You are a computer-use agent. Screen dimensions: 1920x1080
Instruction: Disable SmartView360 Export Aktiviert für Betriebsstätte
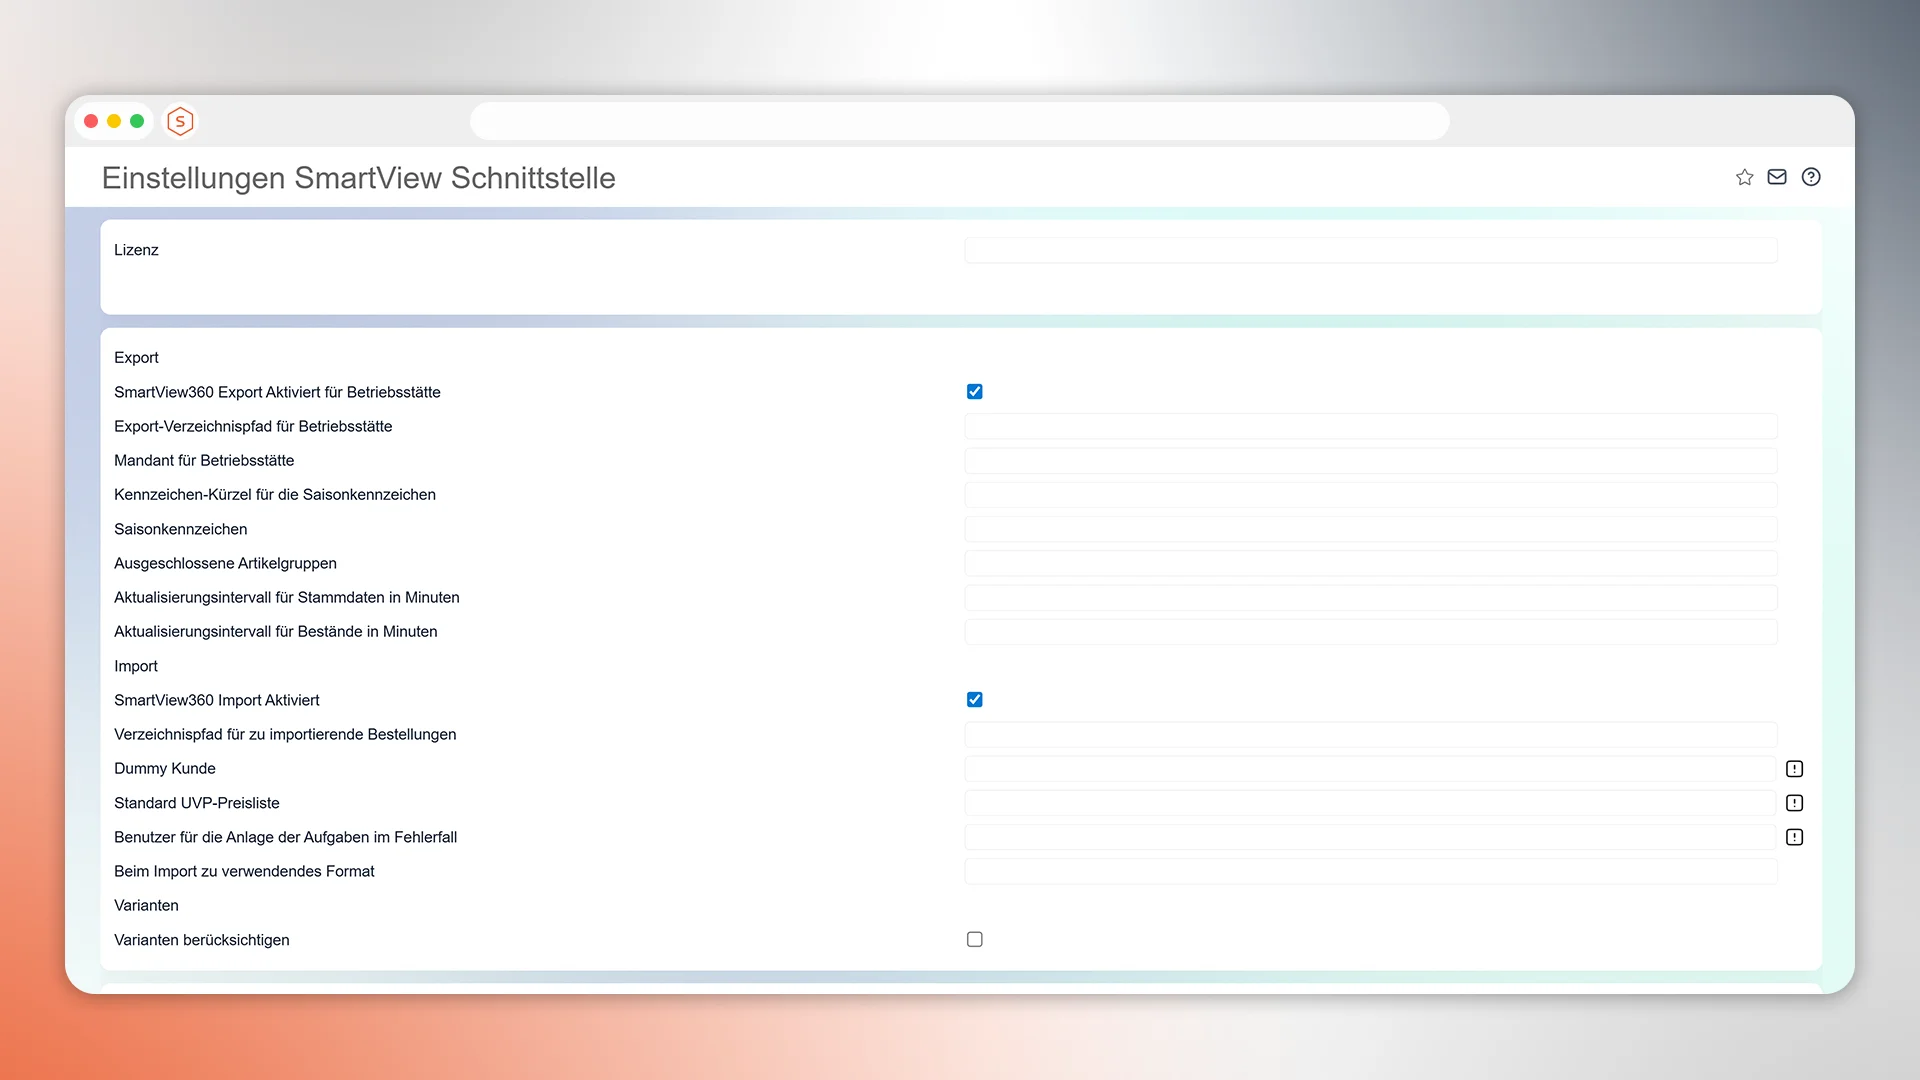(x=975, y=391)
